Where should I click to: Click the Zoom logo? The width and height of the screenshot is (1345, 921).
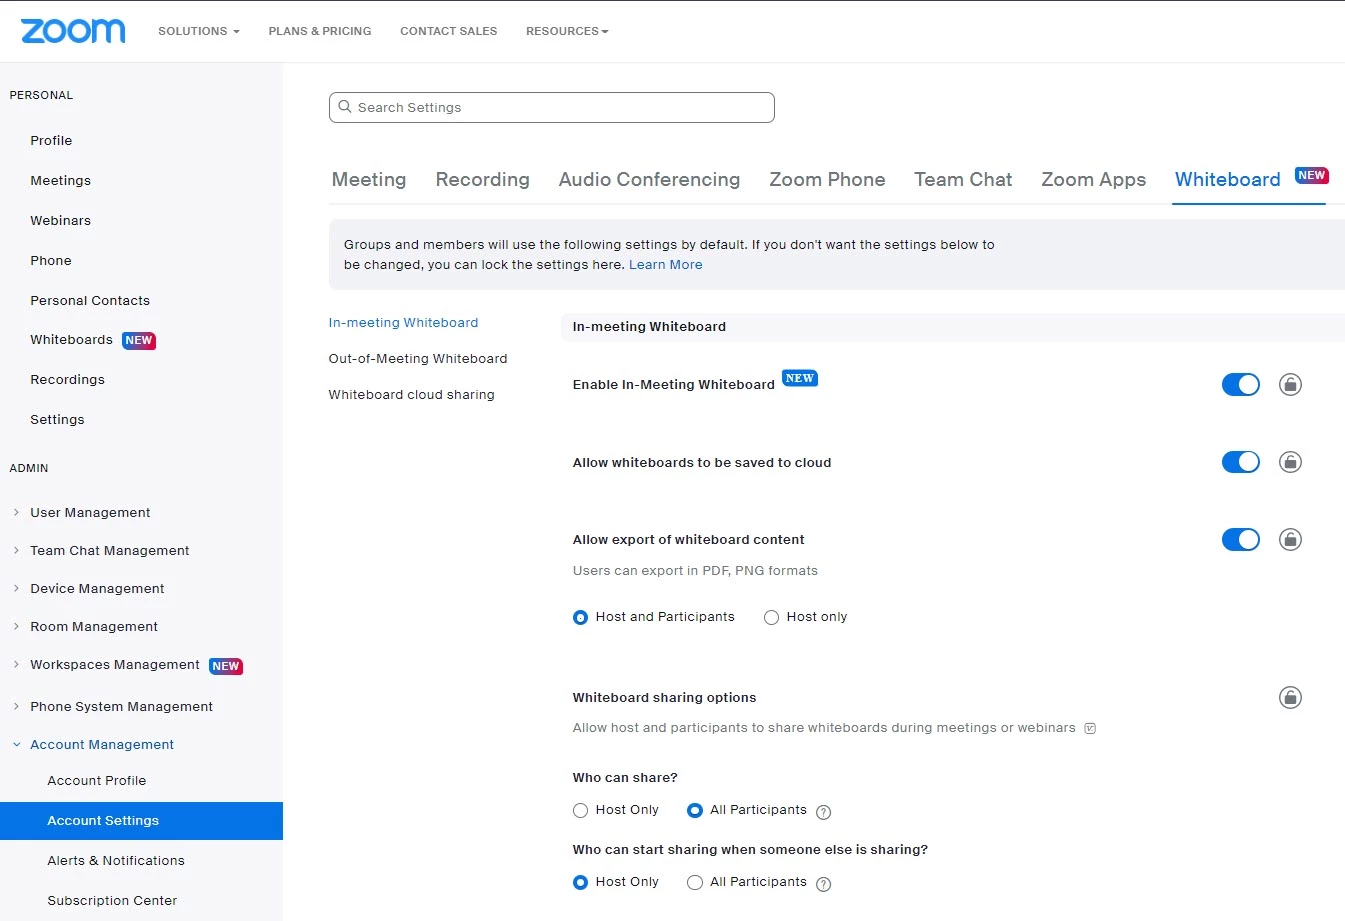point(73,31)
